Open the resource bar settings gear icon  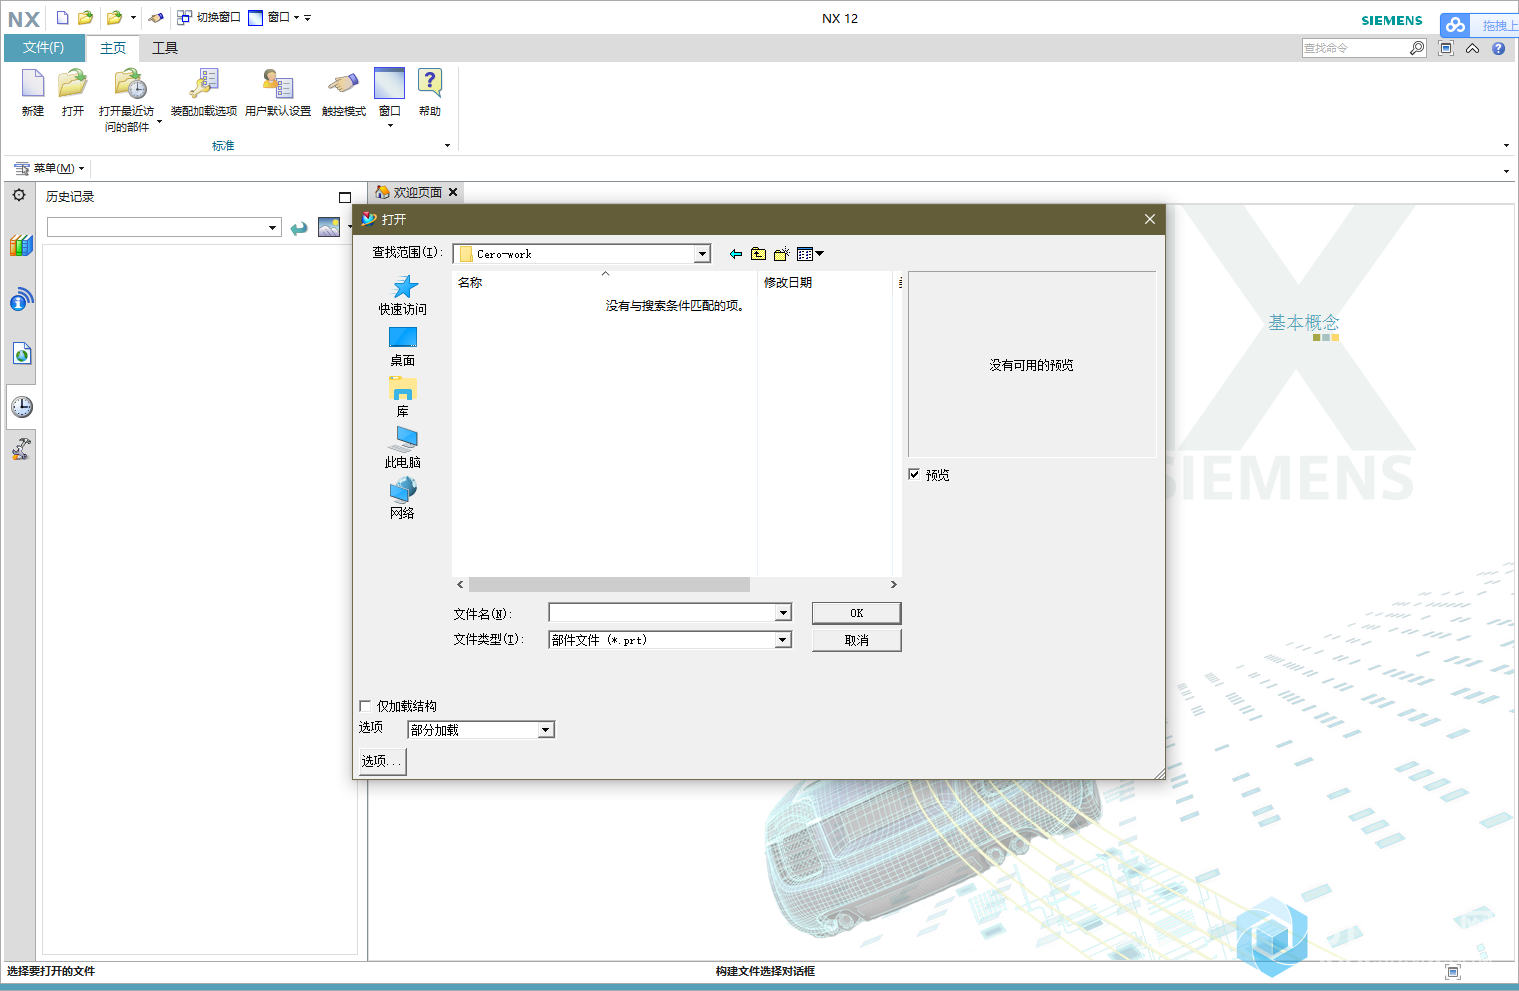[19, 195]
